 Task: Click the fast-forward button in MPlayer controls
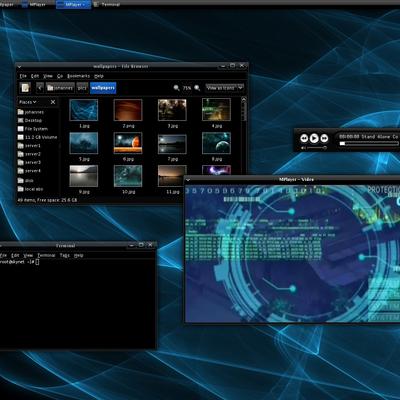pos(324,138)
